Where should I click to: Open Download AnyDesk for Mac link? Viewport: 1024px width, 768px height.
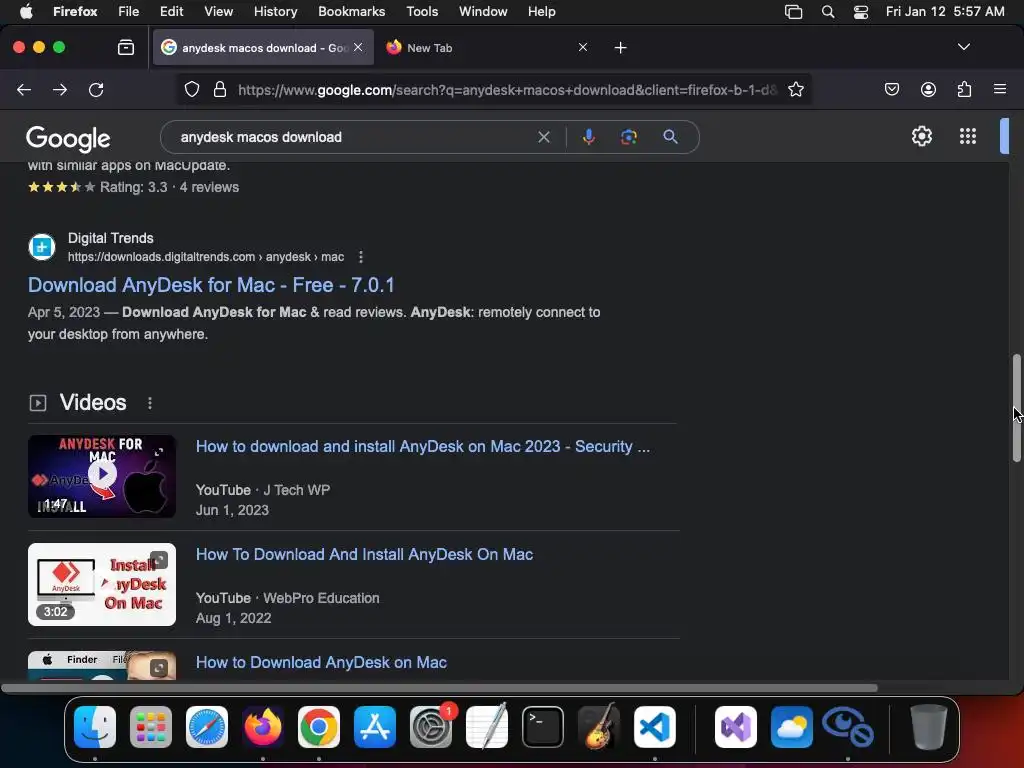(211, 285)
